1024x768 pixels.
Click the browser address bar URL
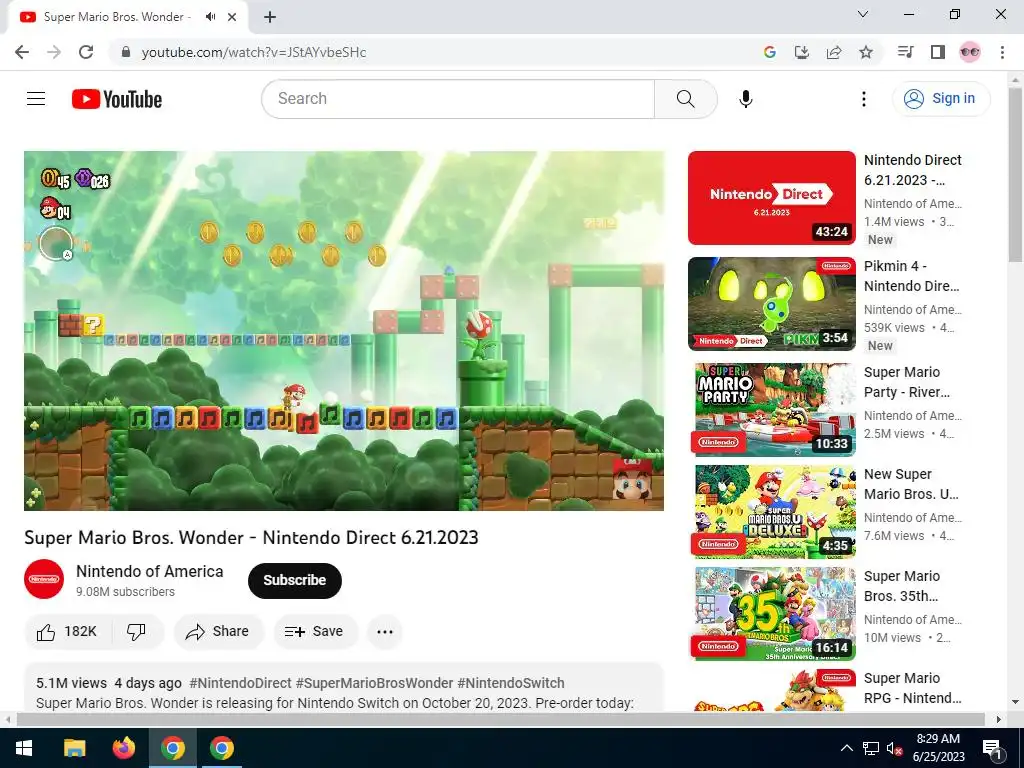click(254, 52)
